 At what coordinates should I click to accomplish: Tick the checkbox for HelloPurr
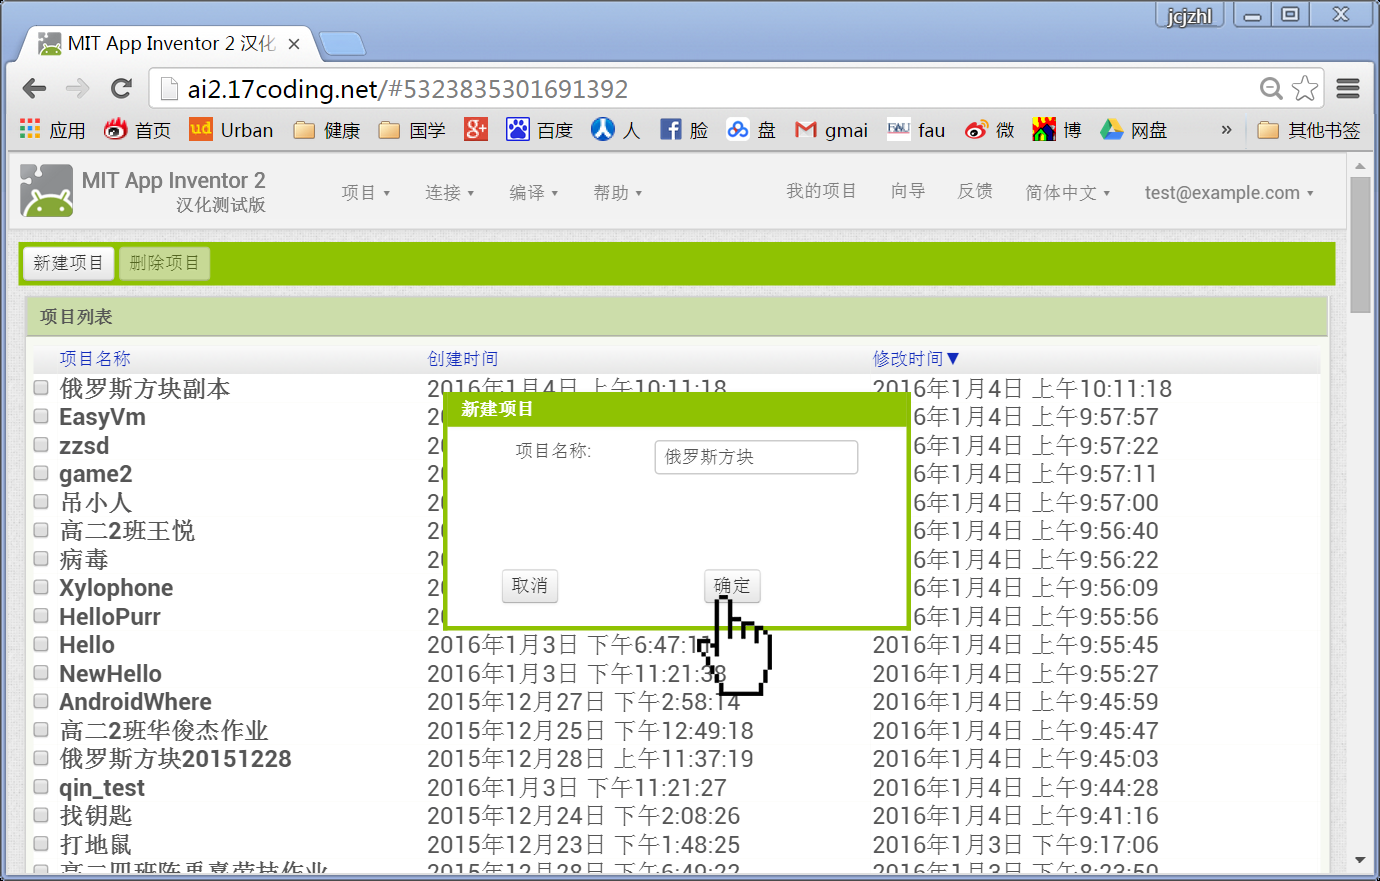41,616
